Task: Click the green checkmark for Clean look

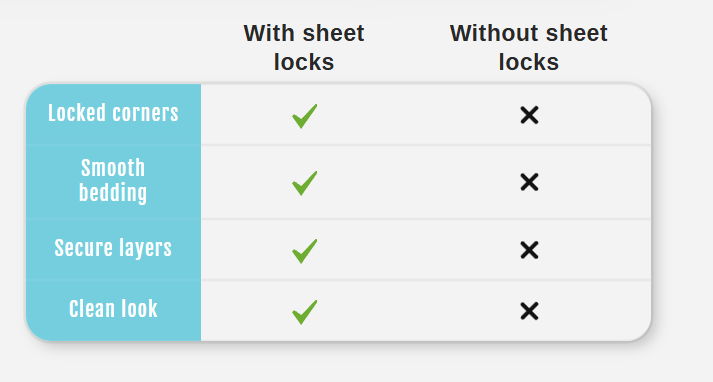Action: click(x=304, y=312)
